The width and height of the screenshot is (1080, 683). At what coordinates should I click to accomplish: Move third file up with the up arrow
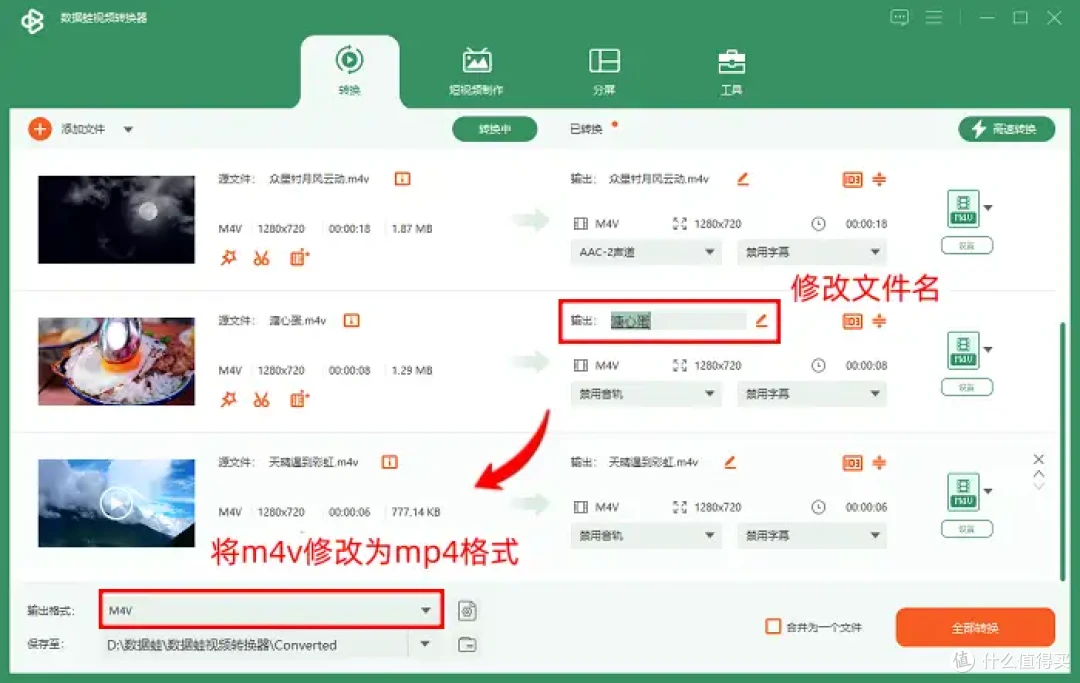1039,474
